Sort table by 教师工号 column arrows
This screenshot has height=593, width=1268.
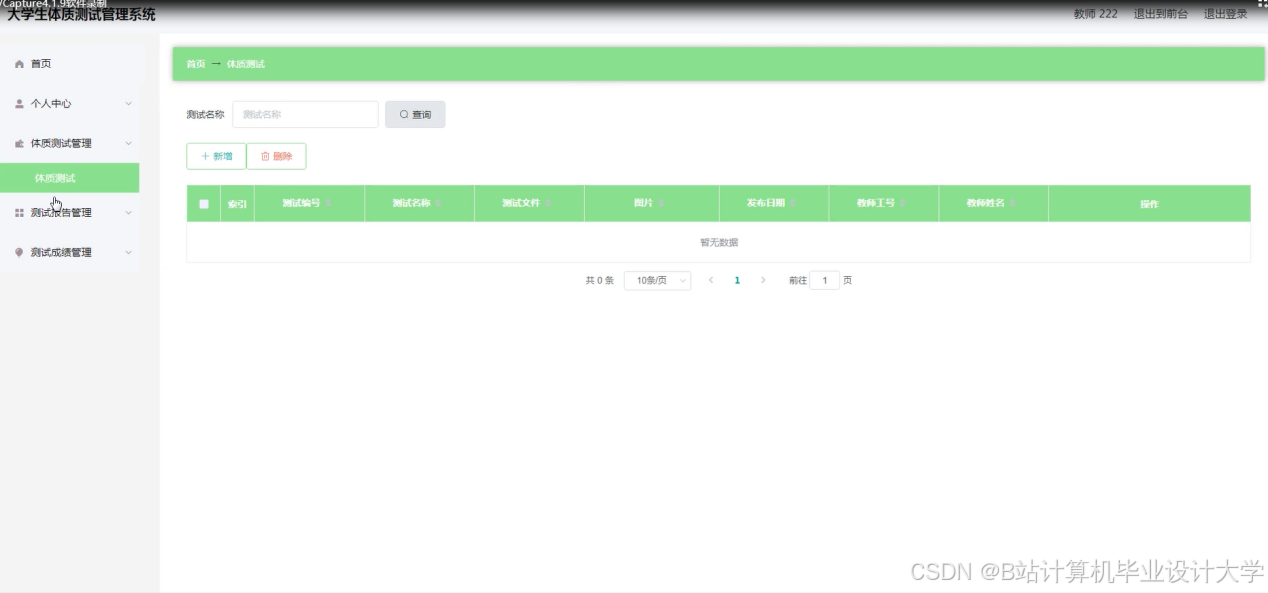point(903,203)
